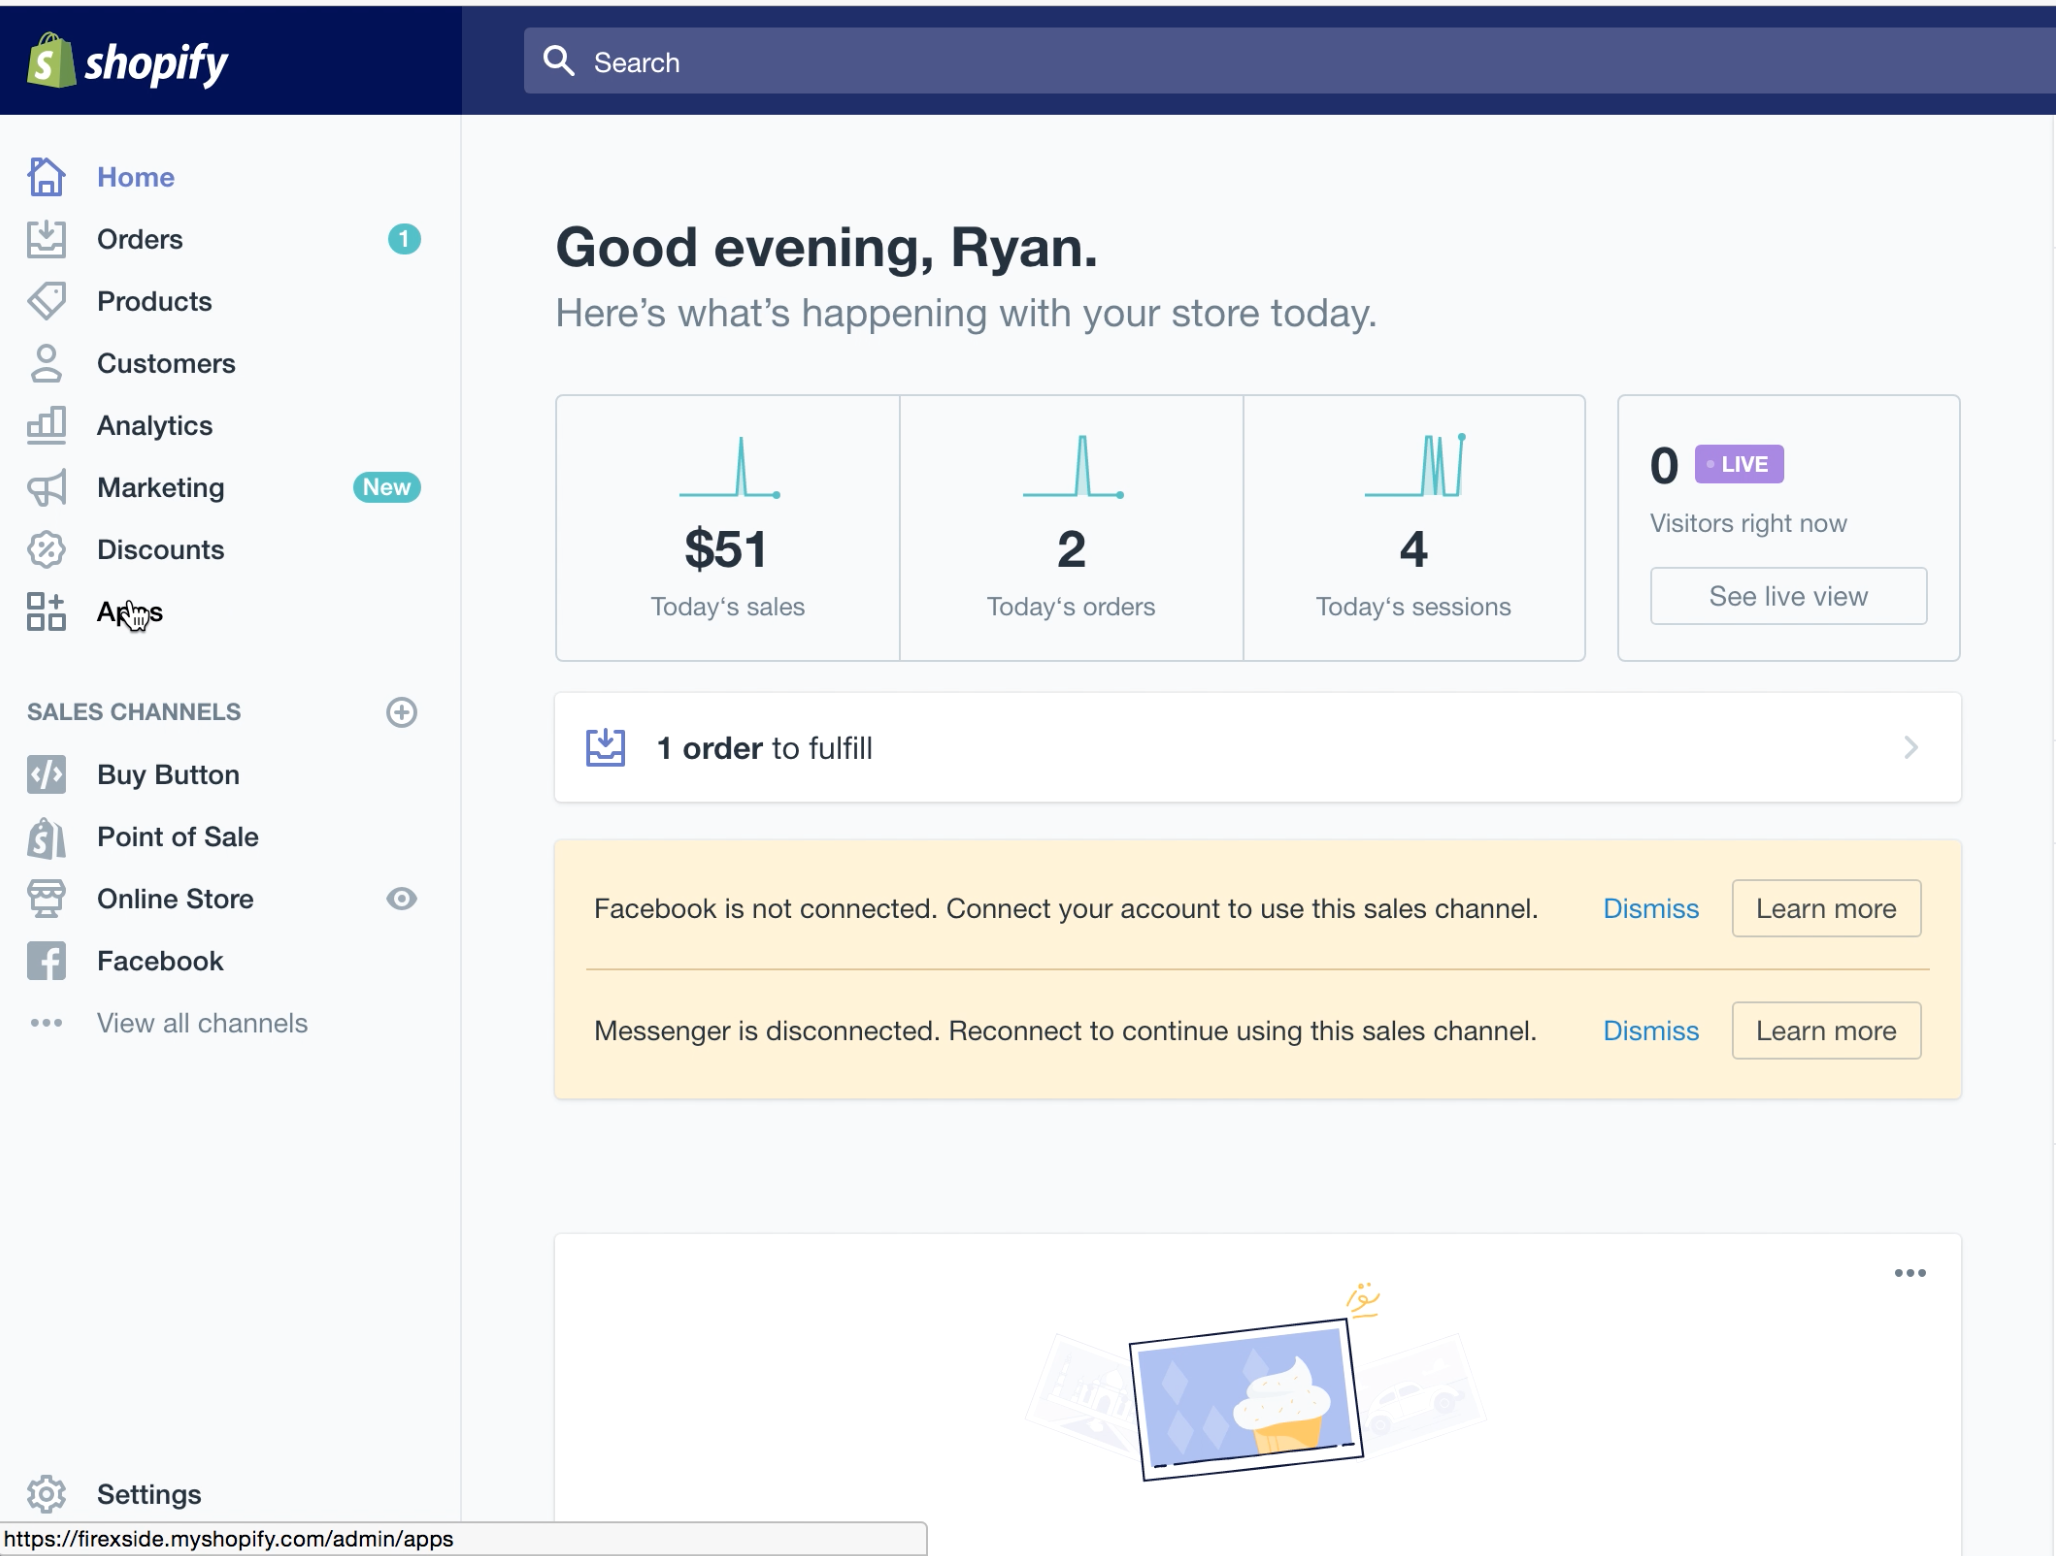This screenshot has height=1556, width=2056.
Task: Click the Products icon in sidebar
Action: point(46,299)
